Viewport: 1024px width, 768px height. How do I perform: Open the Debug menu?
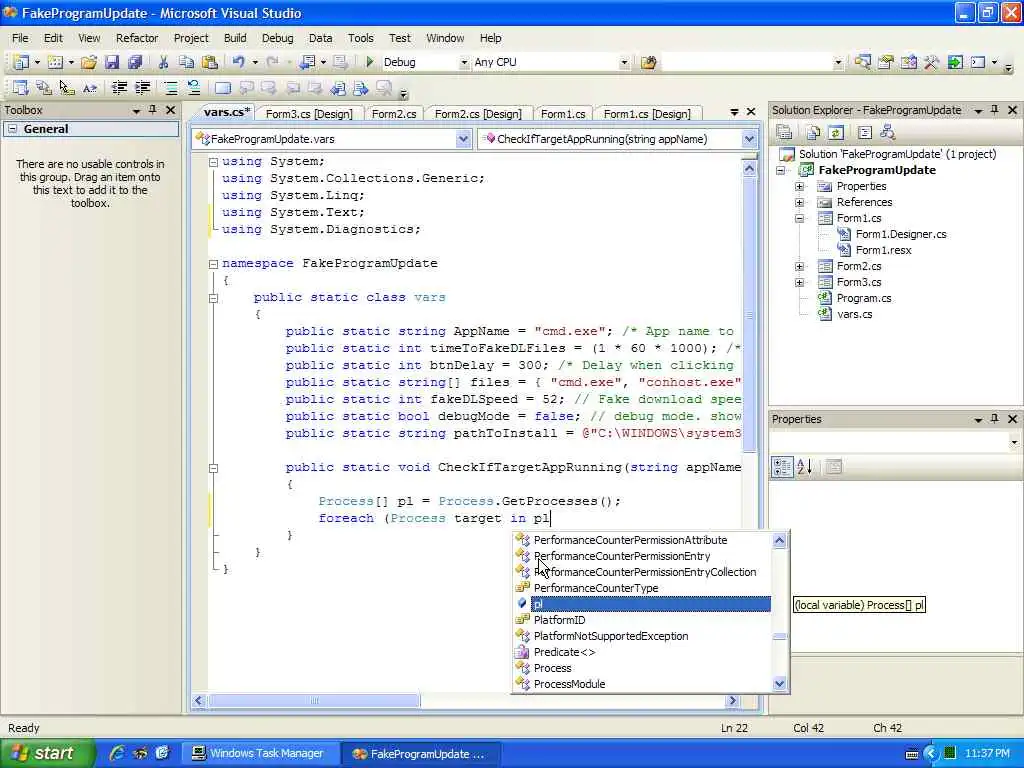coord(278,38)
